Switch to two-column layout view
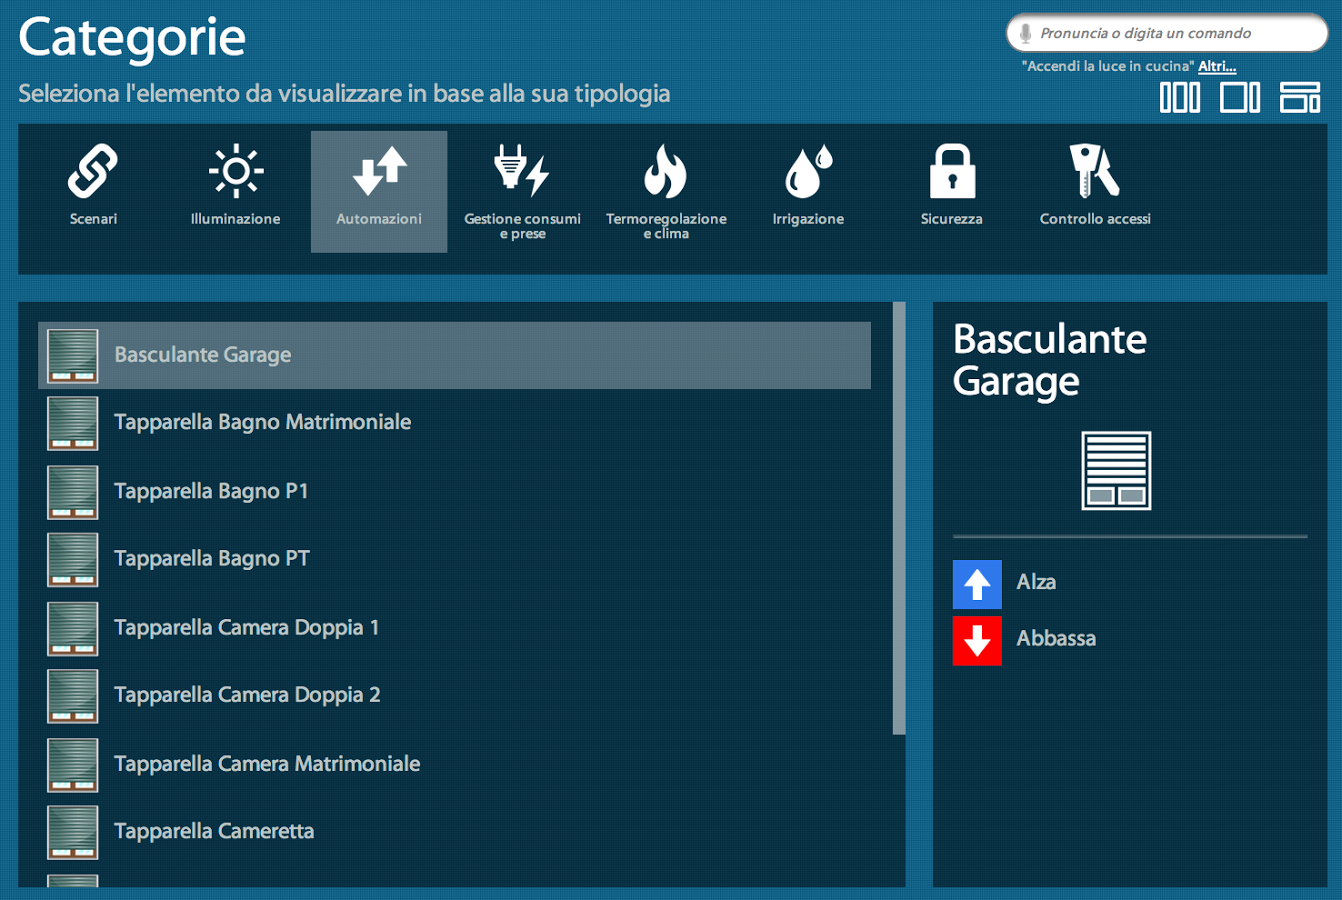Viewport: 1342px width, 900px height. tap(1240, 97)
